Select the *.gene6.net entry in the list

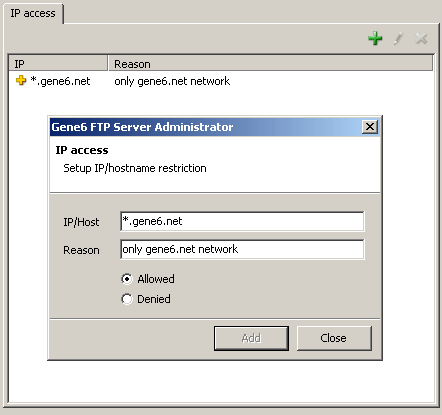(x=60, y=81)
